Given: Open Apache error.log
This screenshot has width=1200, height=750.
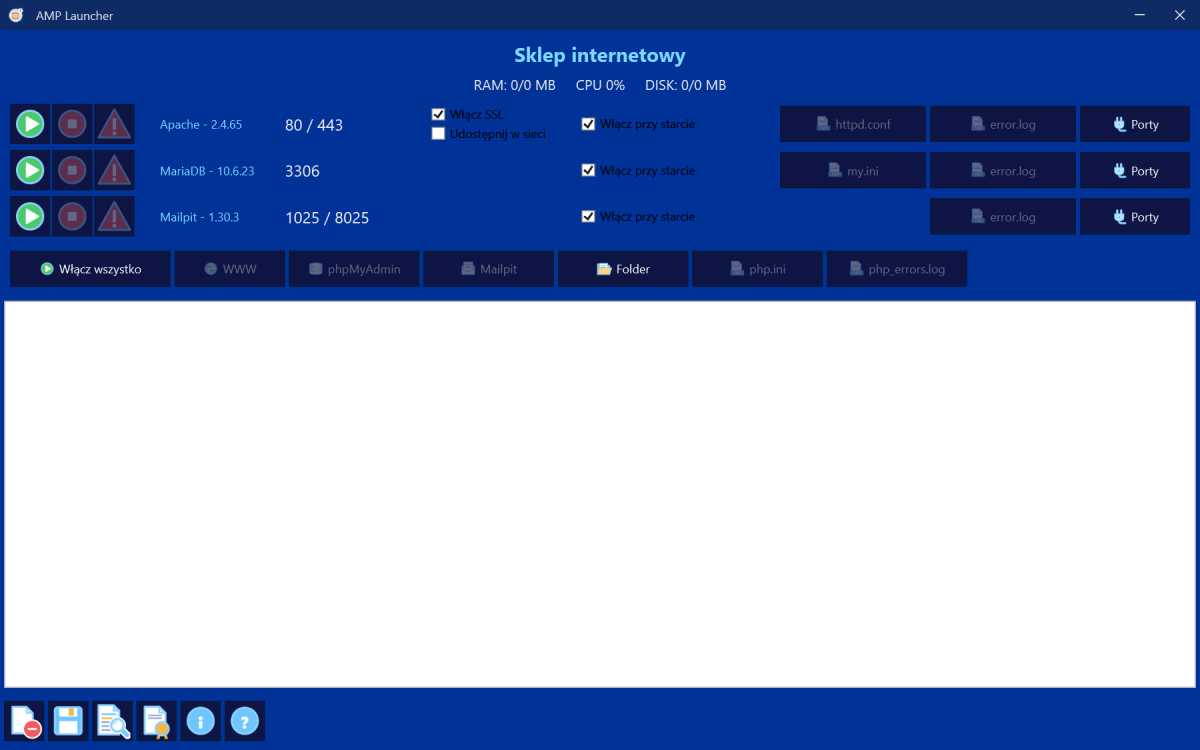Looking at the screenshot, I should point(1003,125).
